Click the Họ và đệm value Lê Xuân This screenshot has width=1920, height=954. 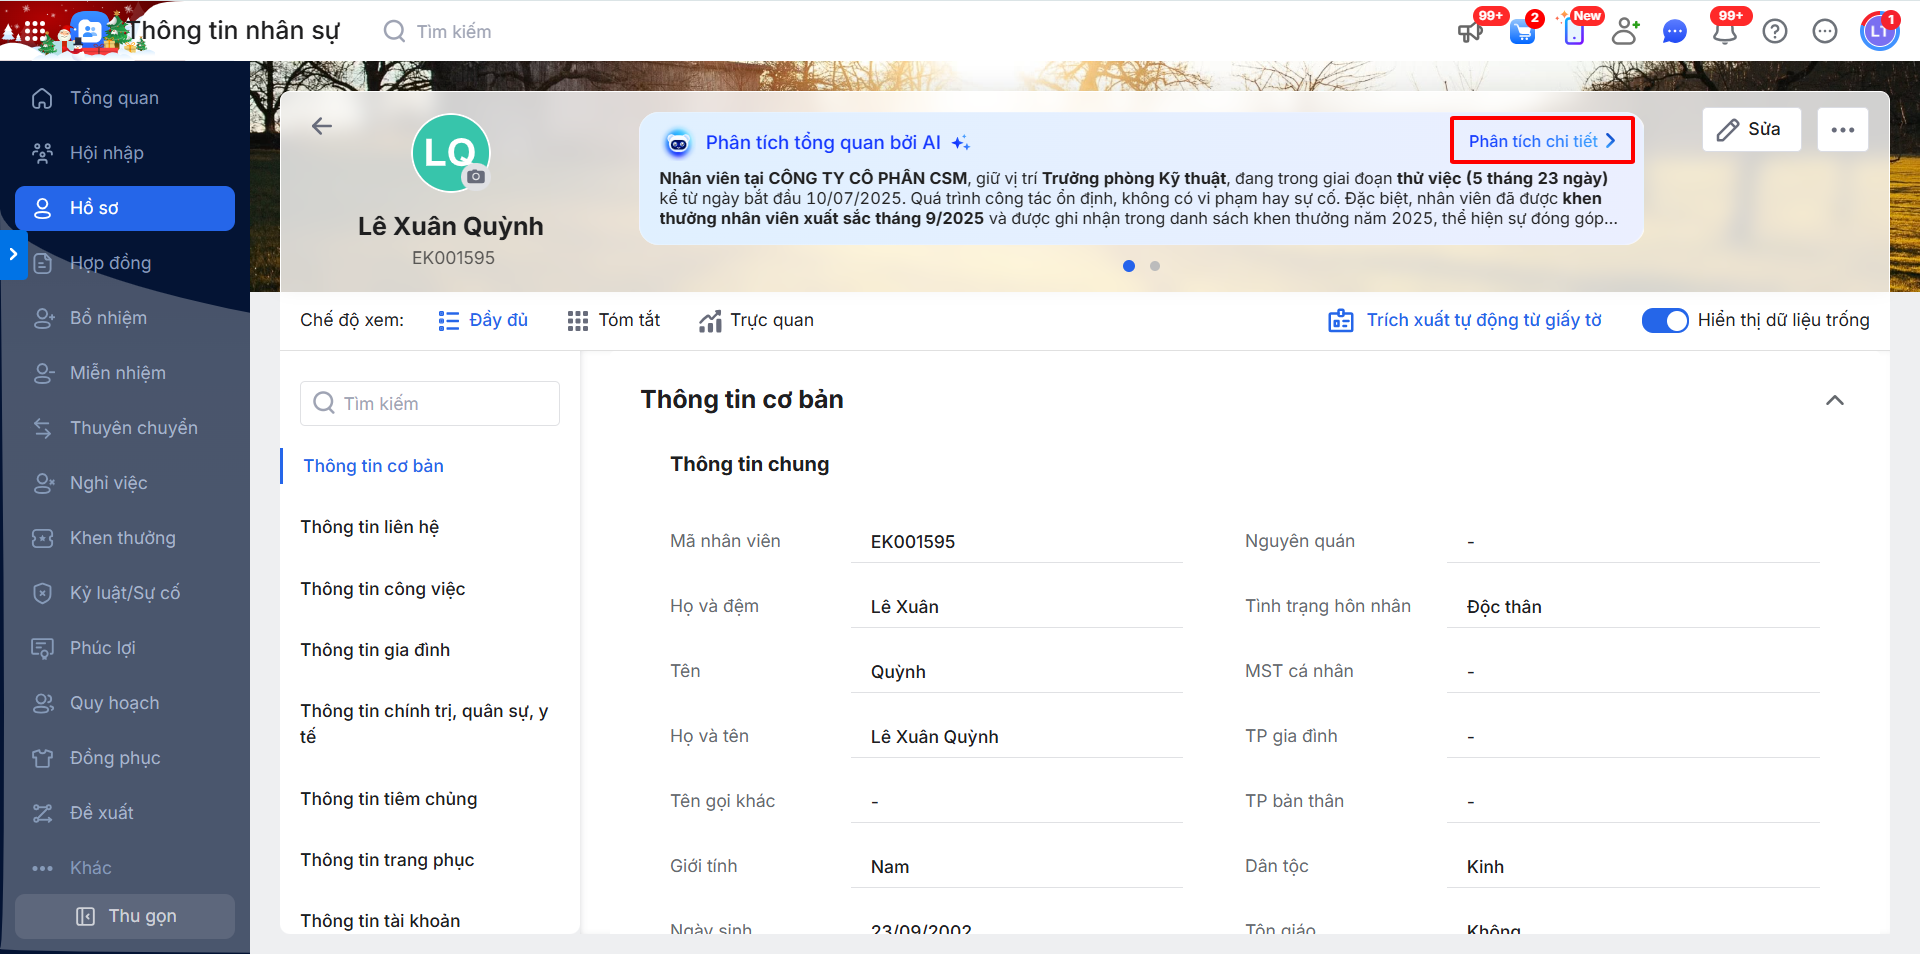pos(905,607)
